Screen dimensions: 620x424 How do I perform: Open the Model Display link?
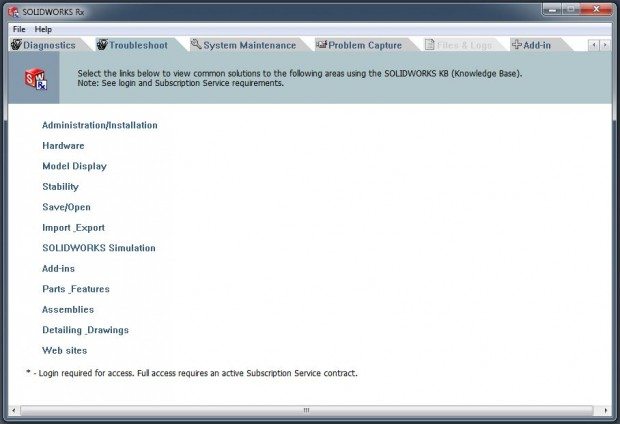(74, 166)
